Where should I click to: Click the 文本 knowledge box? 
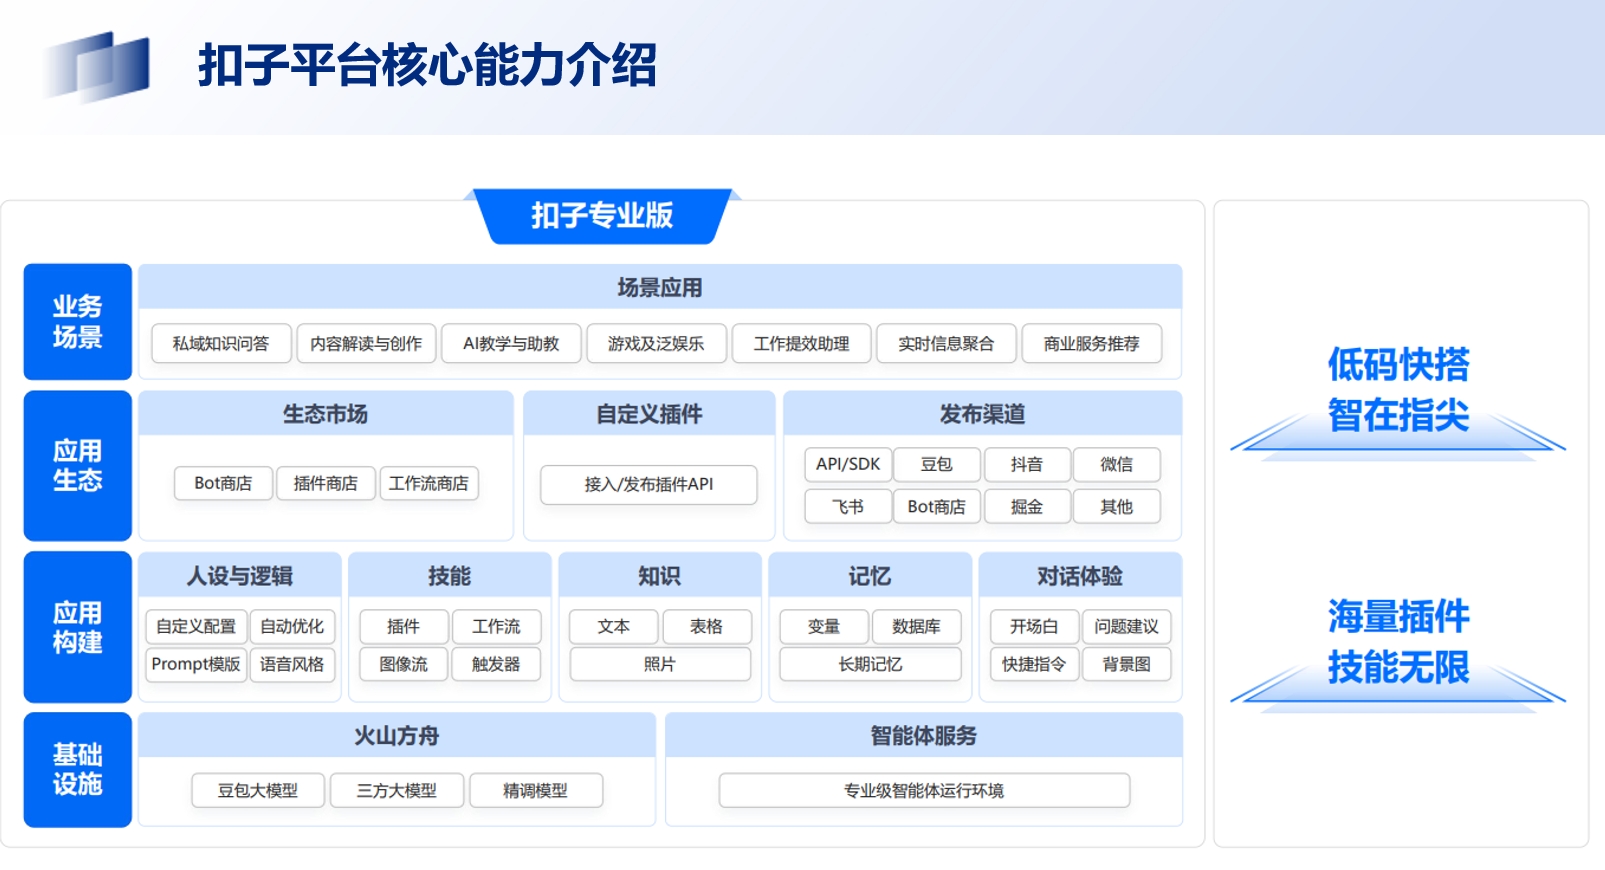coord(614,626)
